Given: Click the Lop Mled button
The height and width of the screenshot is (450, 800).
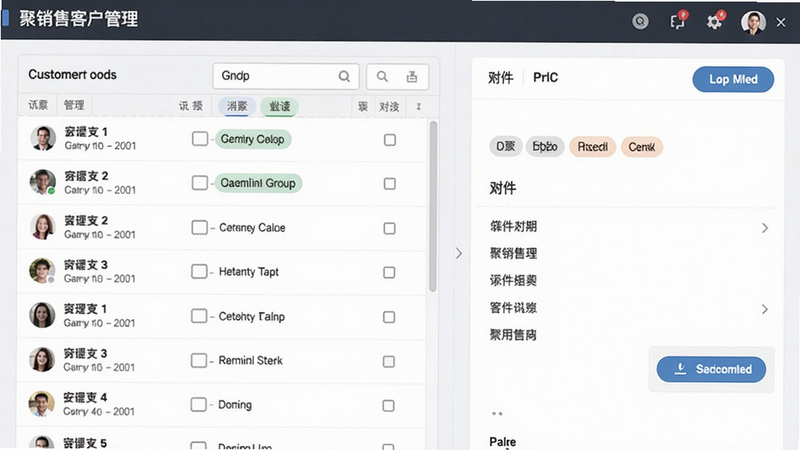Looking at the screenshot, I should (733, 80).
